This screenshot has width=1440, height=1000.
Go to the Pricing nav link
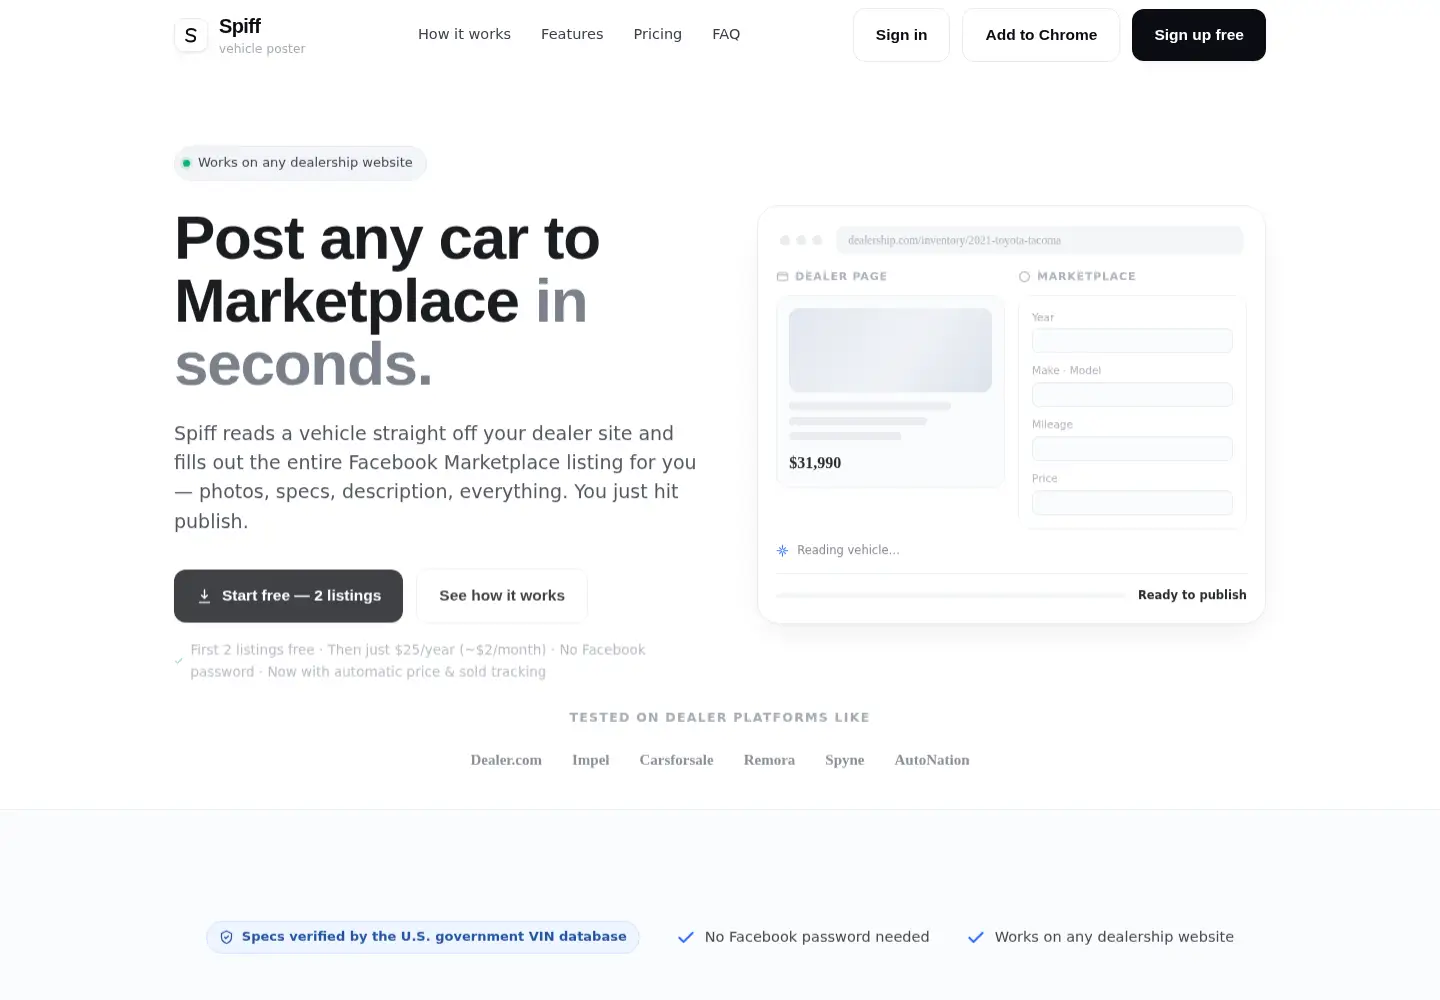658,34
